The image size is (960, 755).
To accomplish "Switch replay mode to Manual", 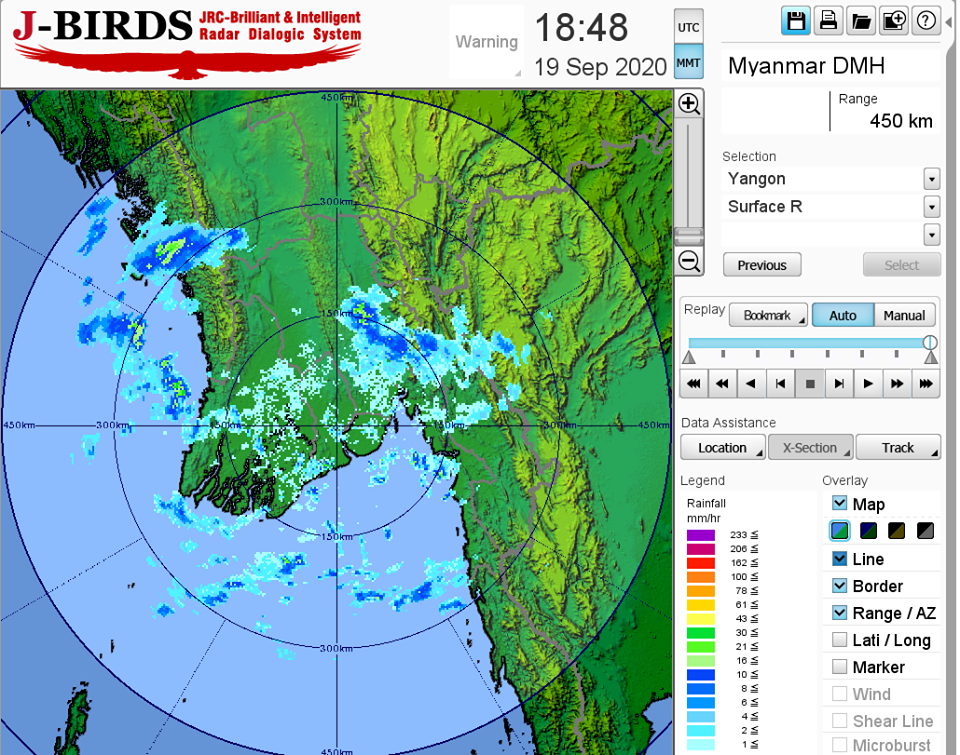I will [x=905, y=315].
